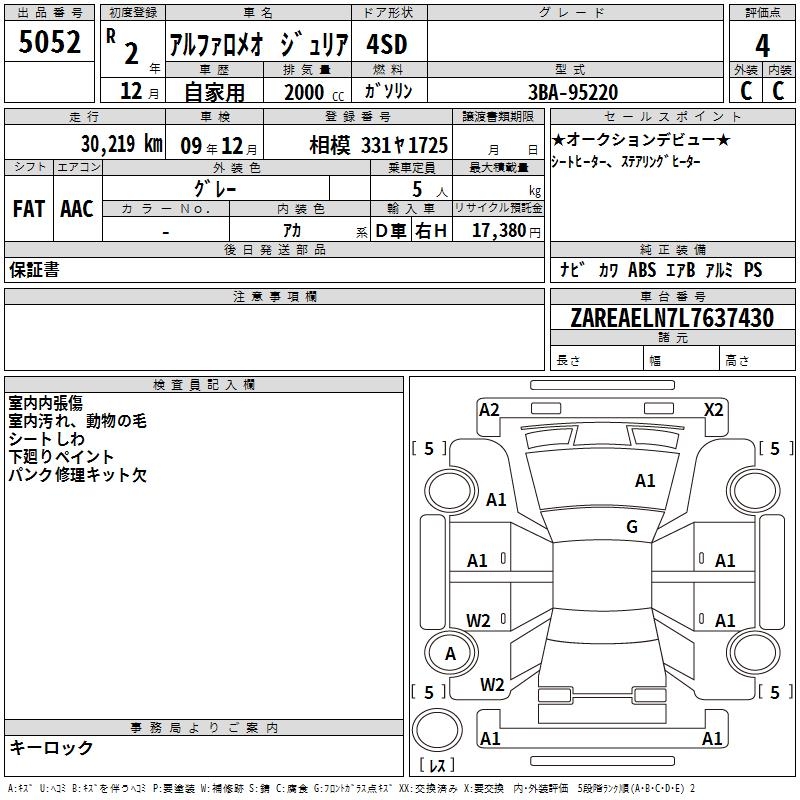The image size is (800, 800).
Task: Select the キーロック notice text
Action: [52, 748]
